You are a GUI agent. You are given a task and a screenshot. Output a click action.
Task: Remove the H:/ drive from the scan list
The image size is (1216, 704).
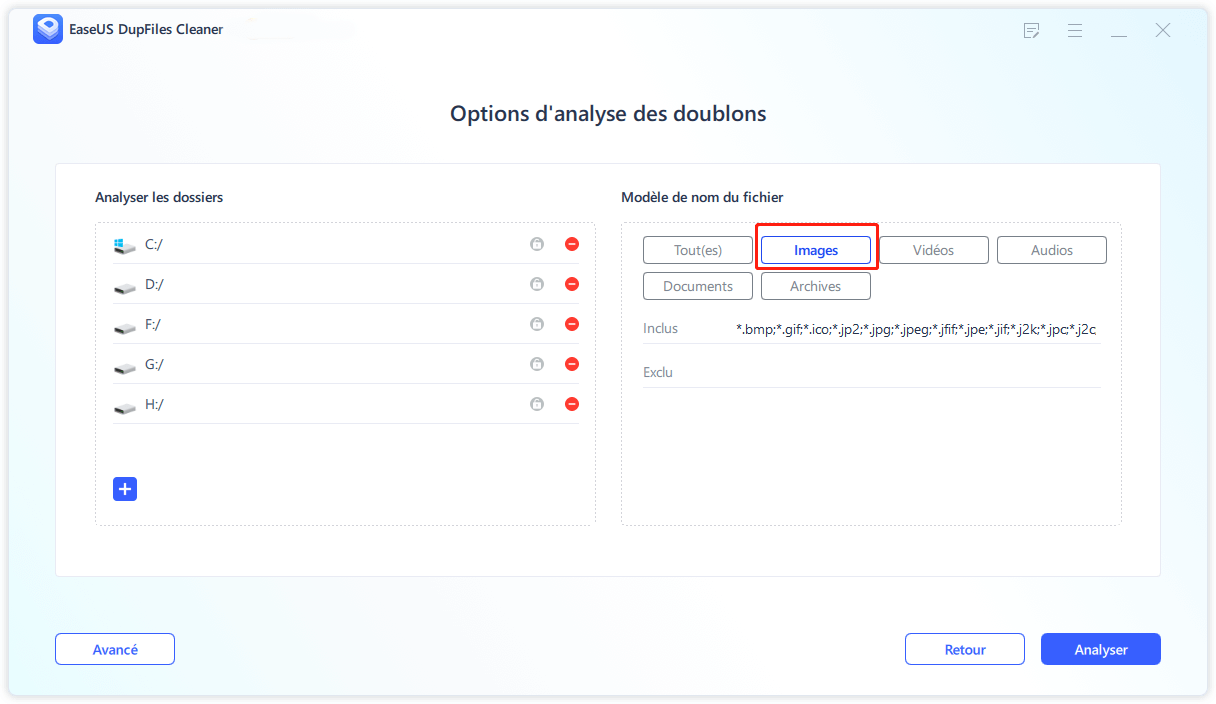pos(571,404)
